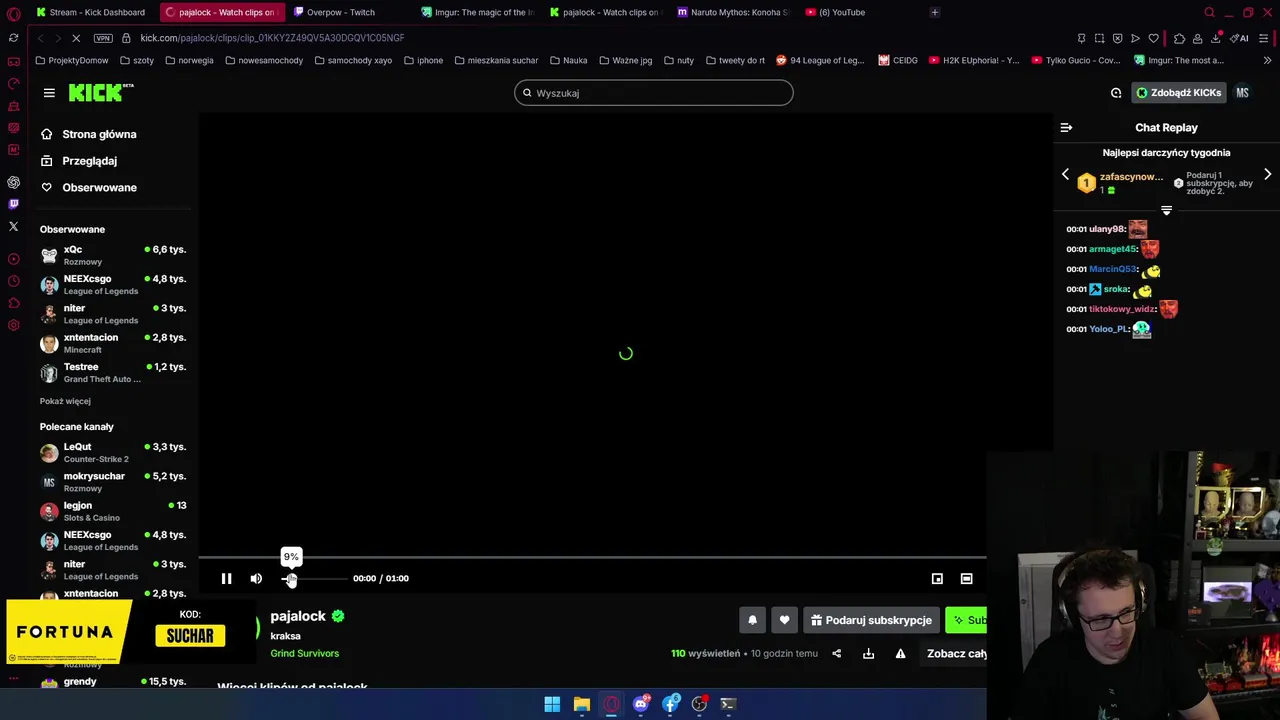Open norwegia bookmark folder

[x=189, y=60]
